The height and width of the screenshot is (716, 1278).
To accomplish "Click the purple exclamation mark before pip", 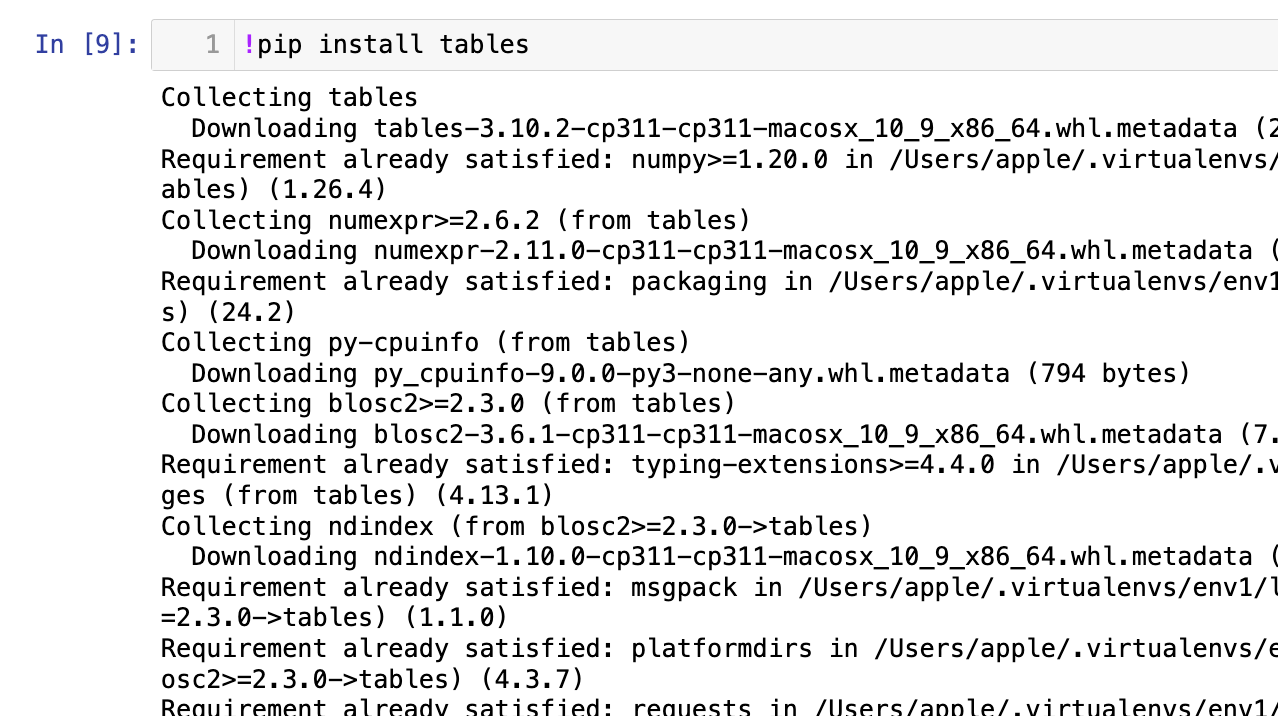I will point(249,45).
